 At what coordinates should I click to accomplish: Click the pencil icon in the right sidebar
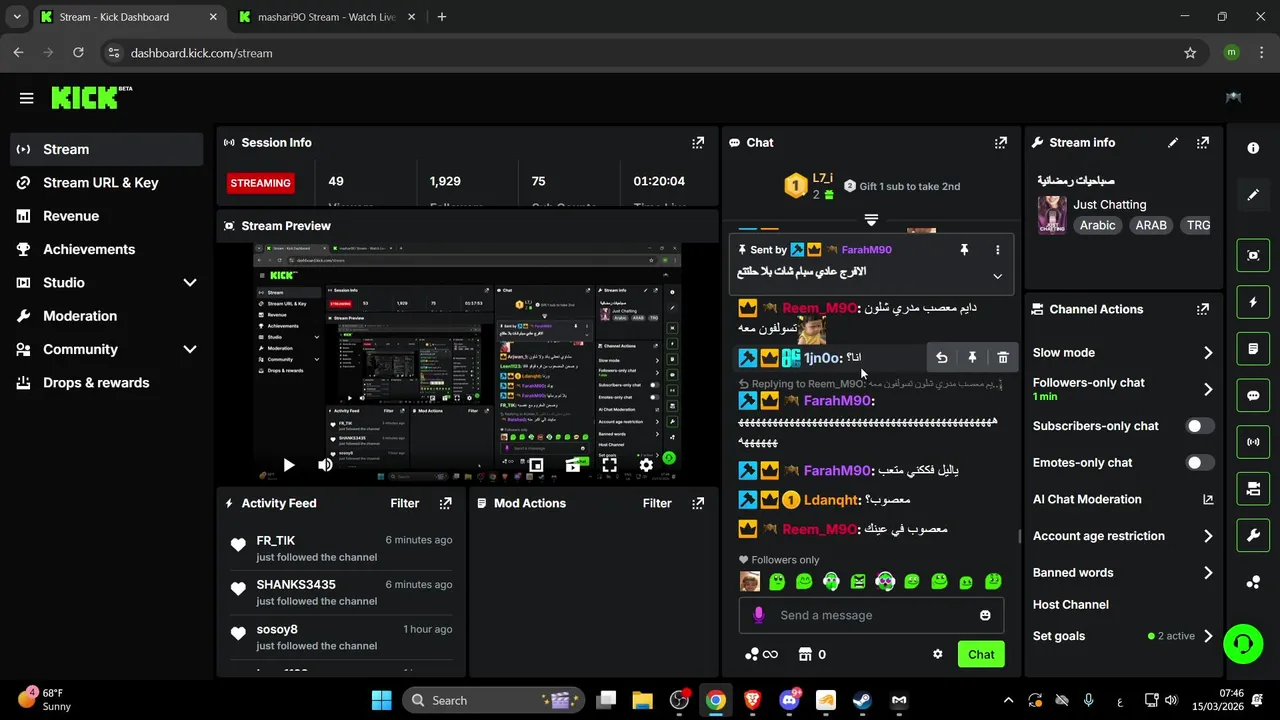pyautogui.click(x=1253, y=195)
